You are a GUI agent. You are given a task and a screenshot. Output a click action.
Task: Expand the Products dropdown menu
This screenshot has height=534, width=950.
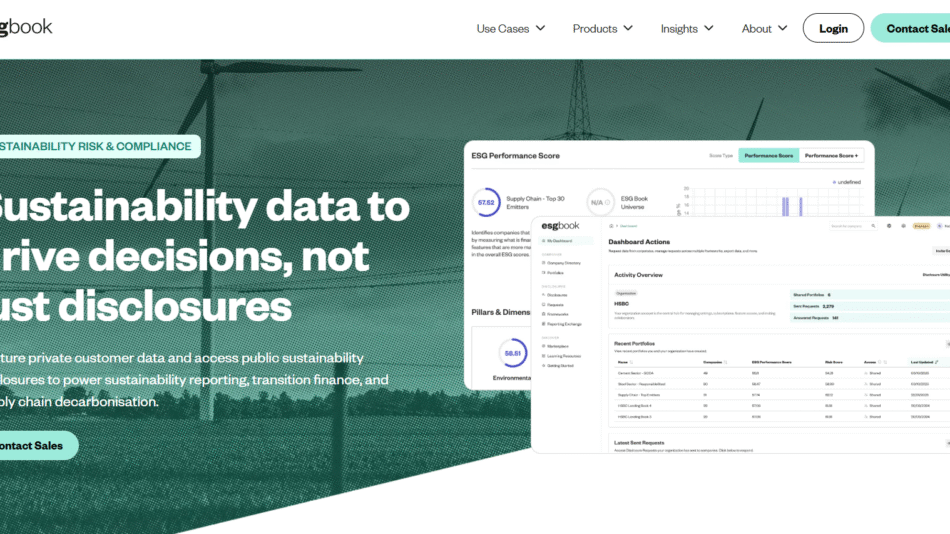click(602, 29)
